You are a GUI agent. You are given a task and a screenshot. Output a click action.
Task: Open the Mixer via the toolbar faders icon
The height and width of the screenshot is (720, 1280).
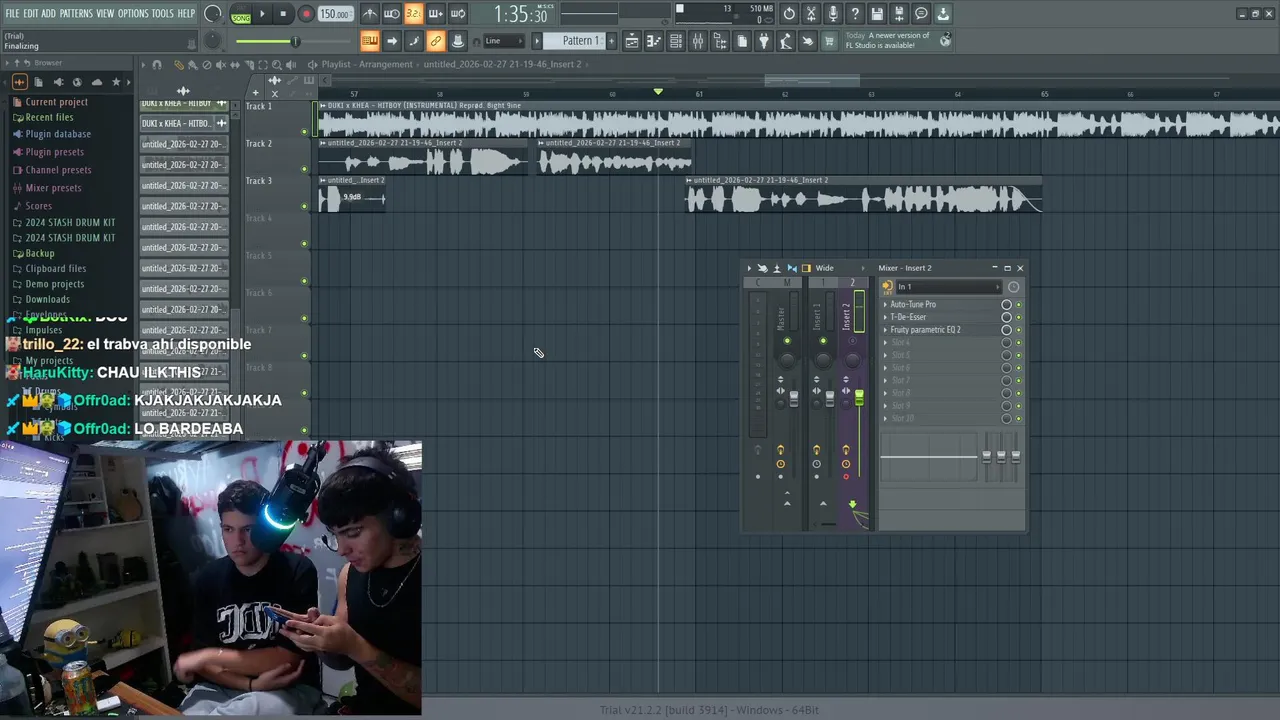698,41
